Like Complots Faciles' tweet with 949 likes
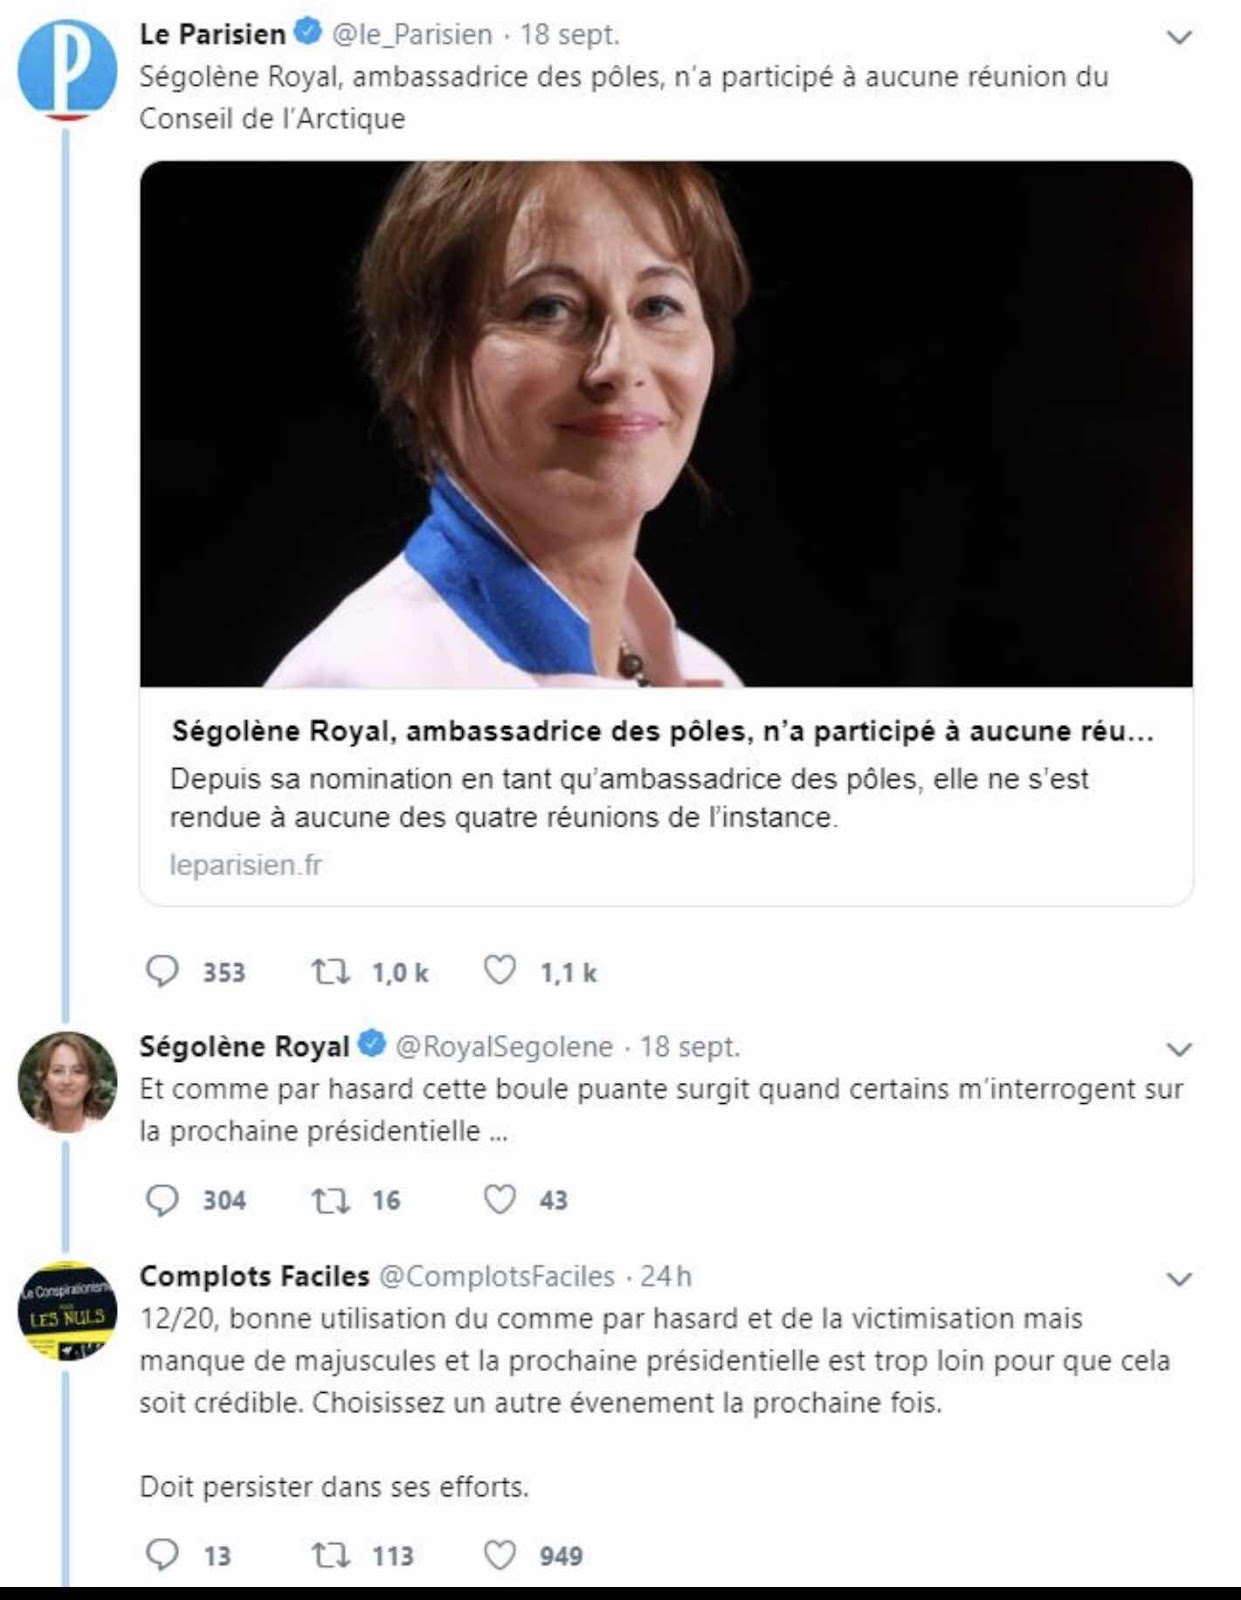 pyautogui.click(x=500, y=1554)
